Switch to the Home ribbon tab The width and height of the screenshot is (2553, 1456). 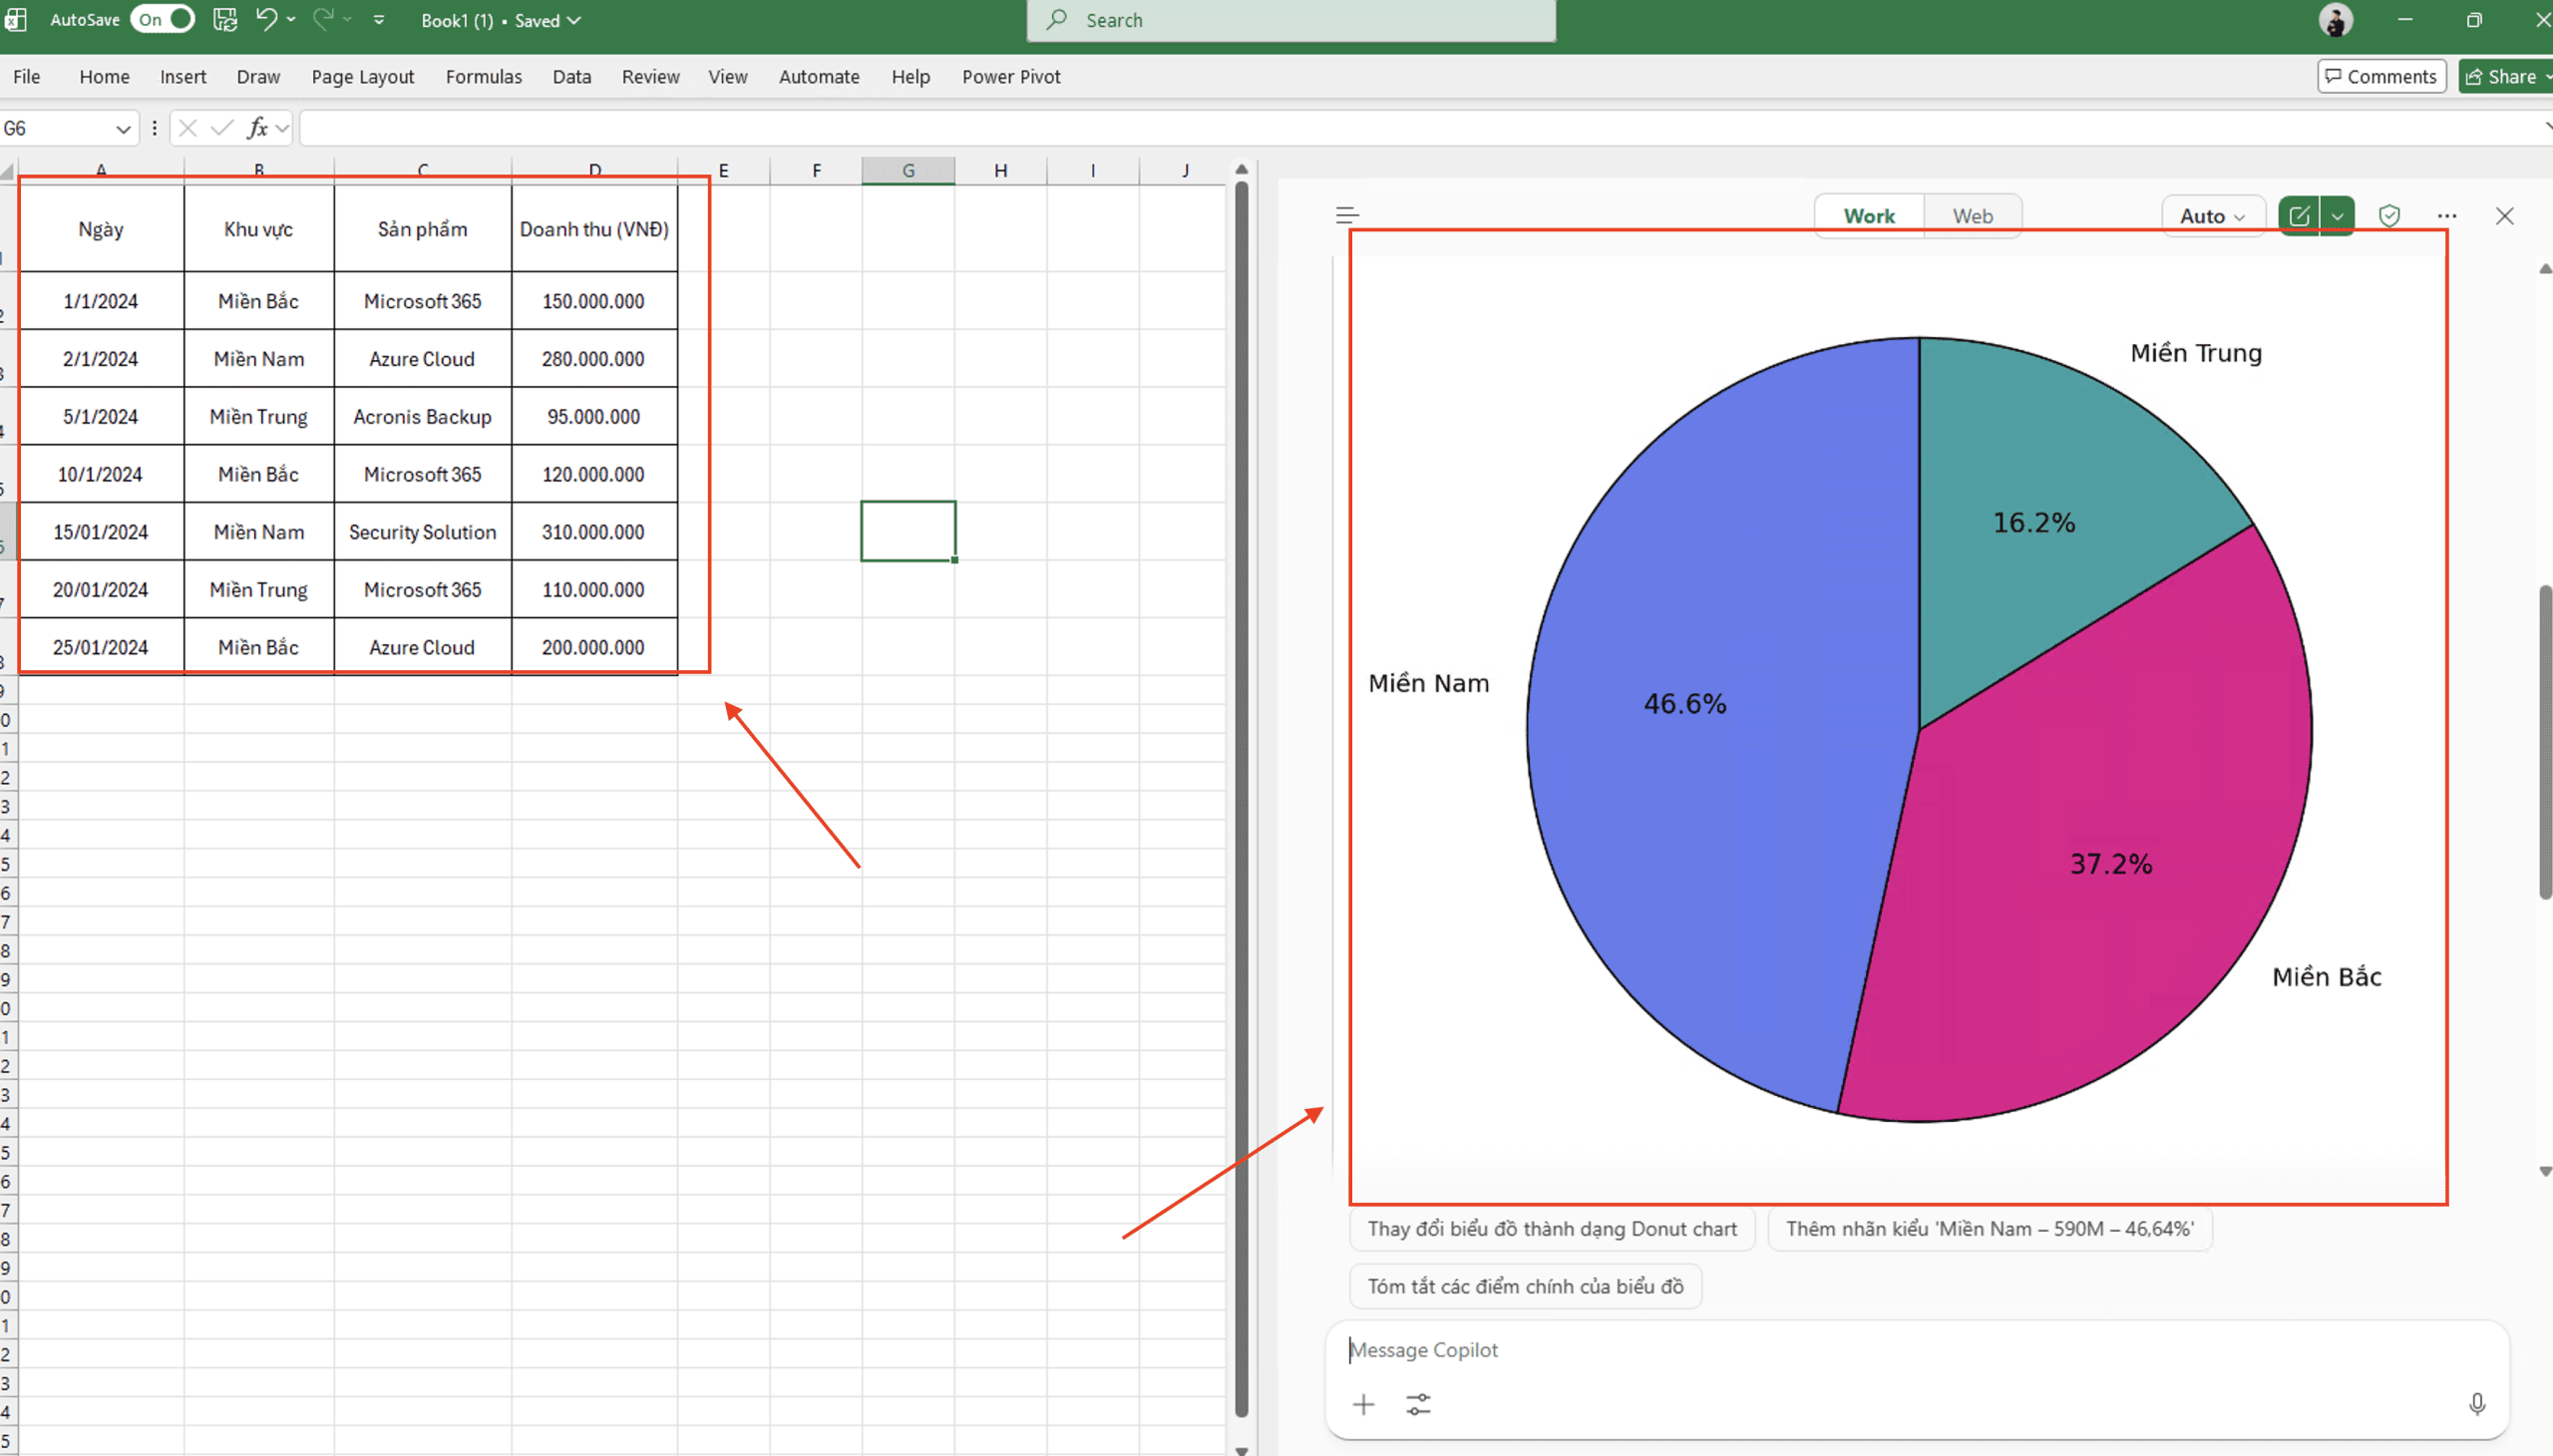coord(104,77)
